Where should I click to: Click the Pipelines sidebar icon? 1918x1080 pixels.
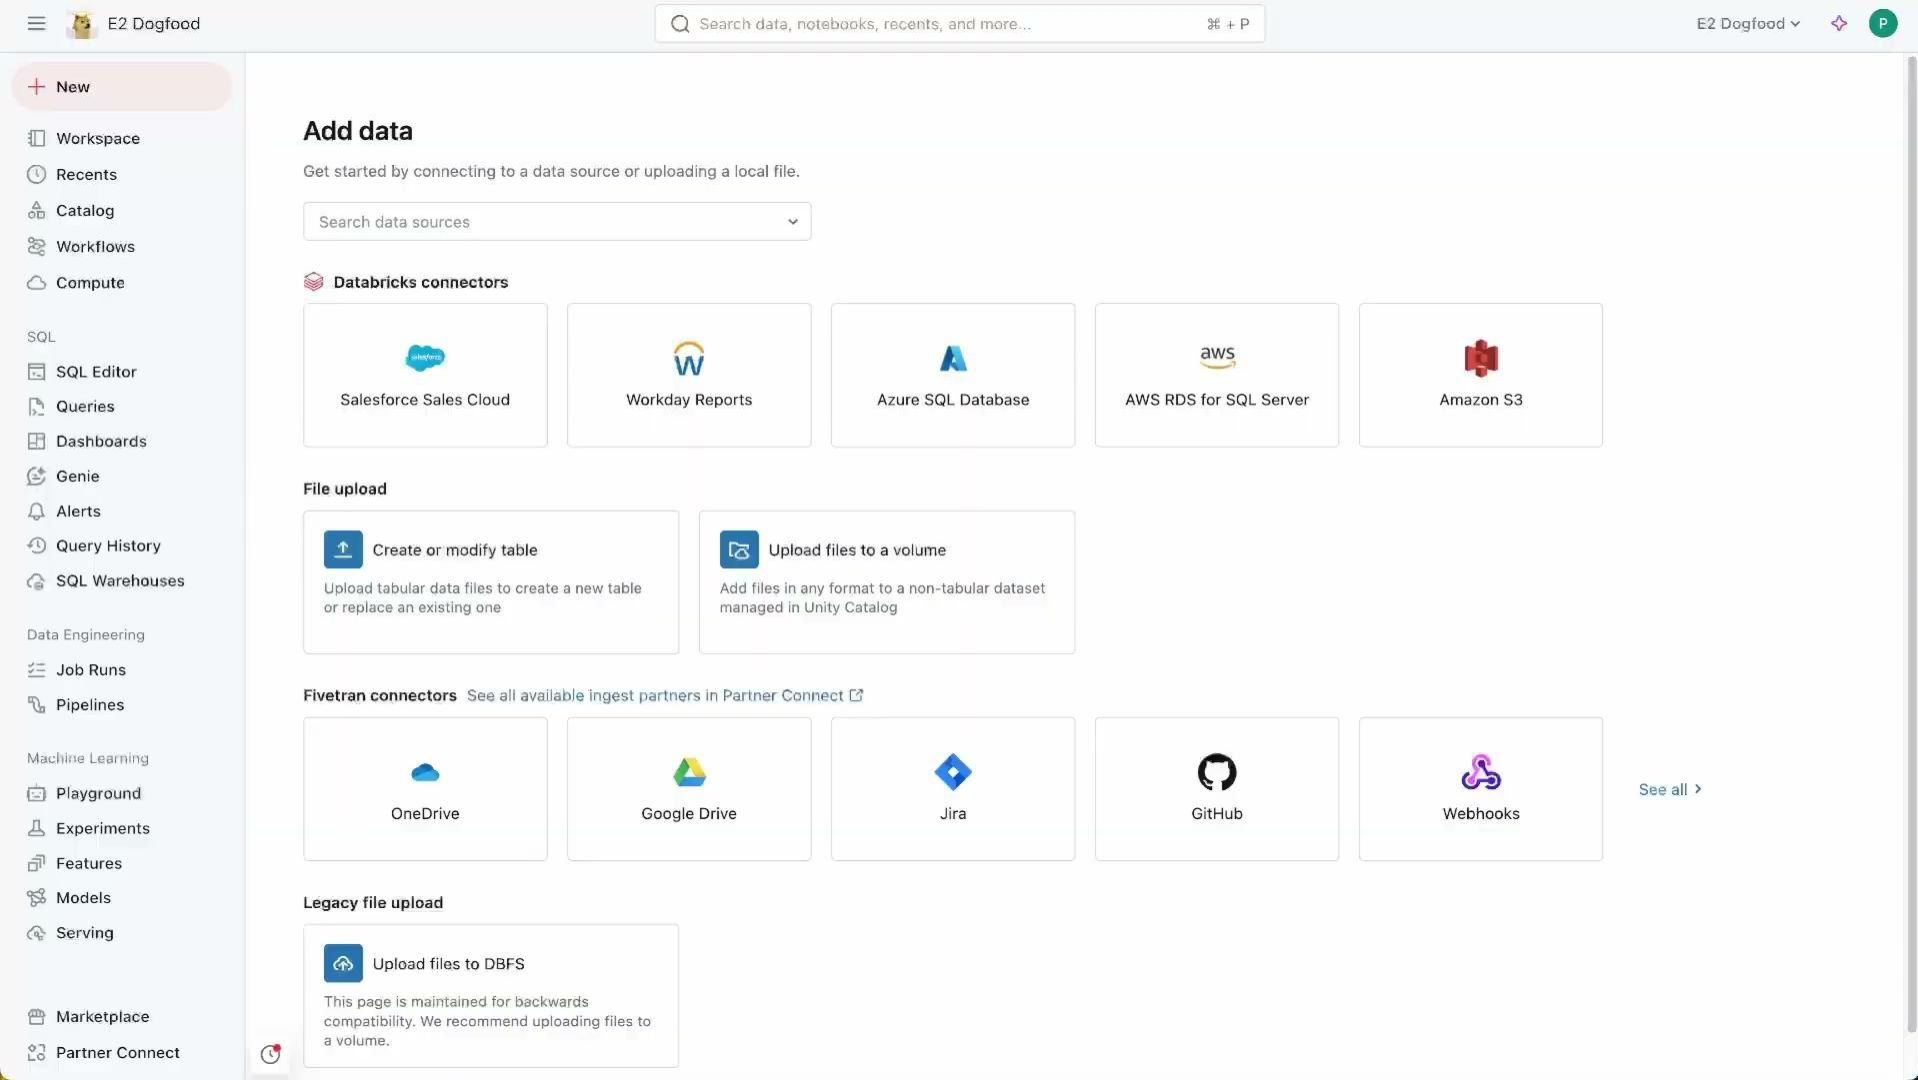tap(37, 704)
